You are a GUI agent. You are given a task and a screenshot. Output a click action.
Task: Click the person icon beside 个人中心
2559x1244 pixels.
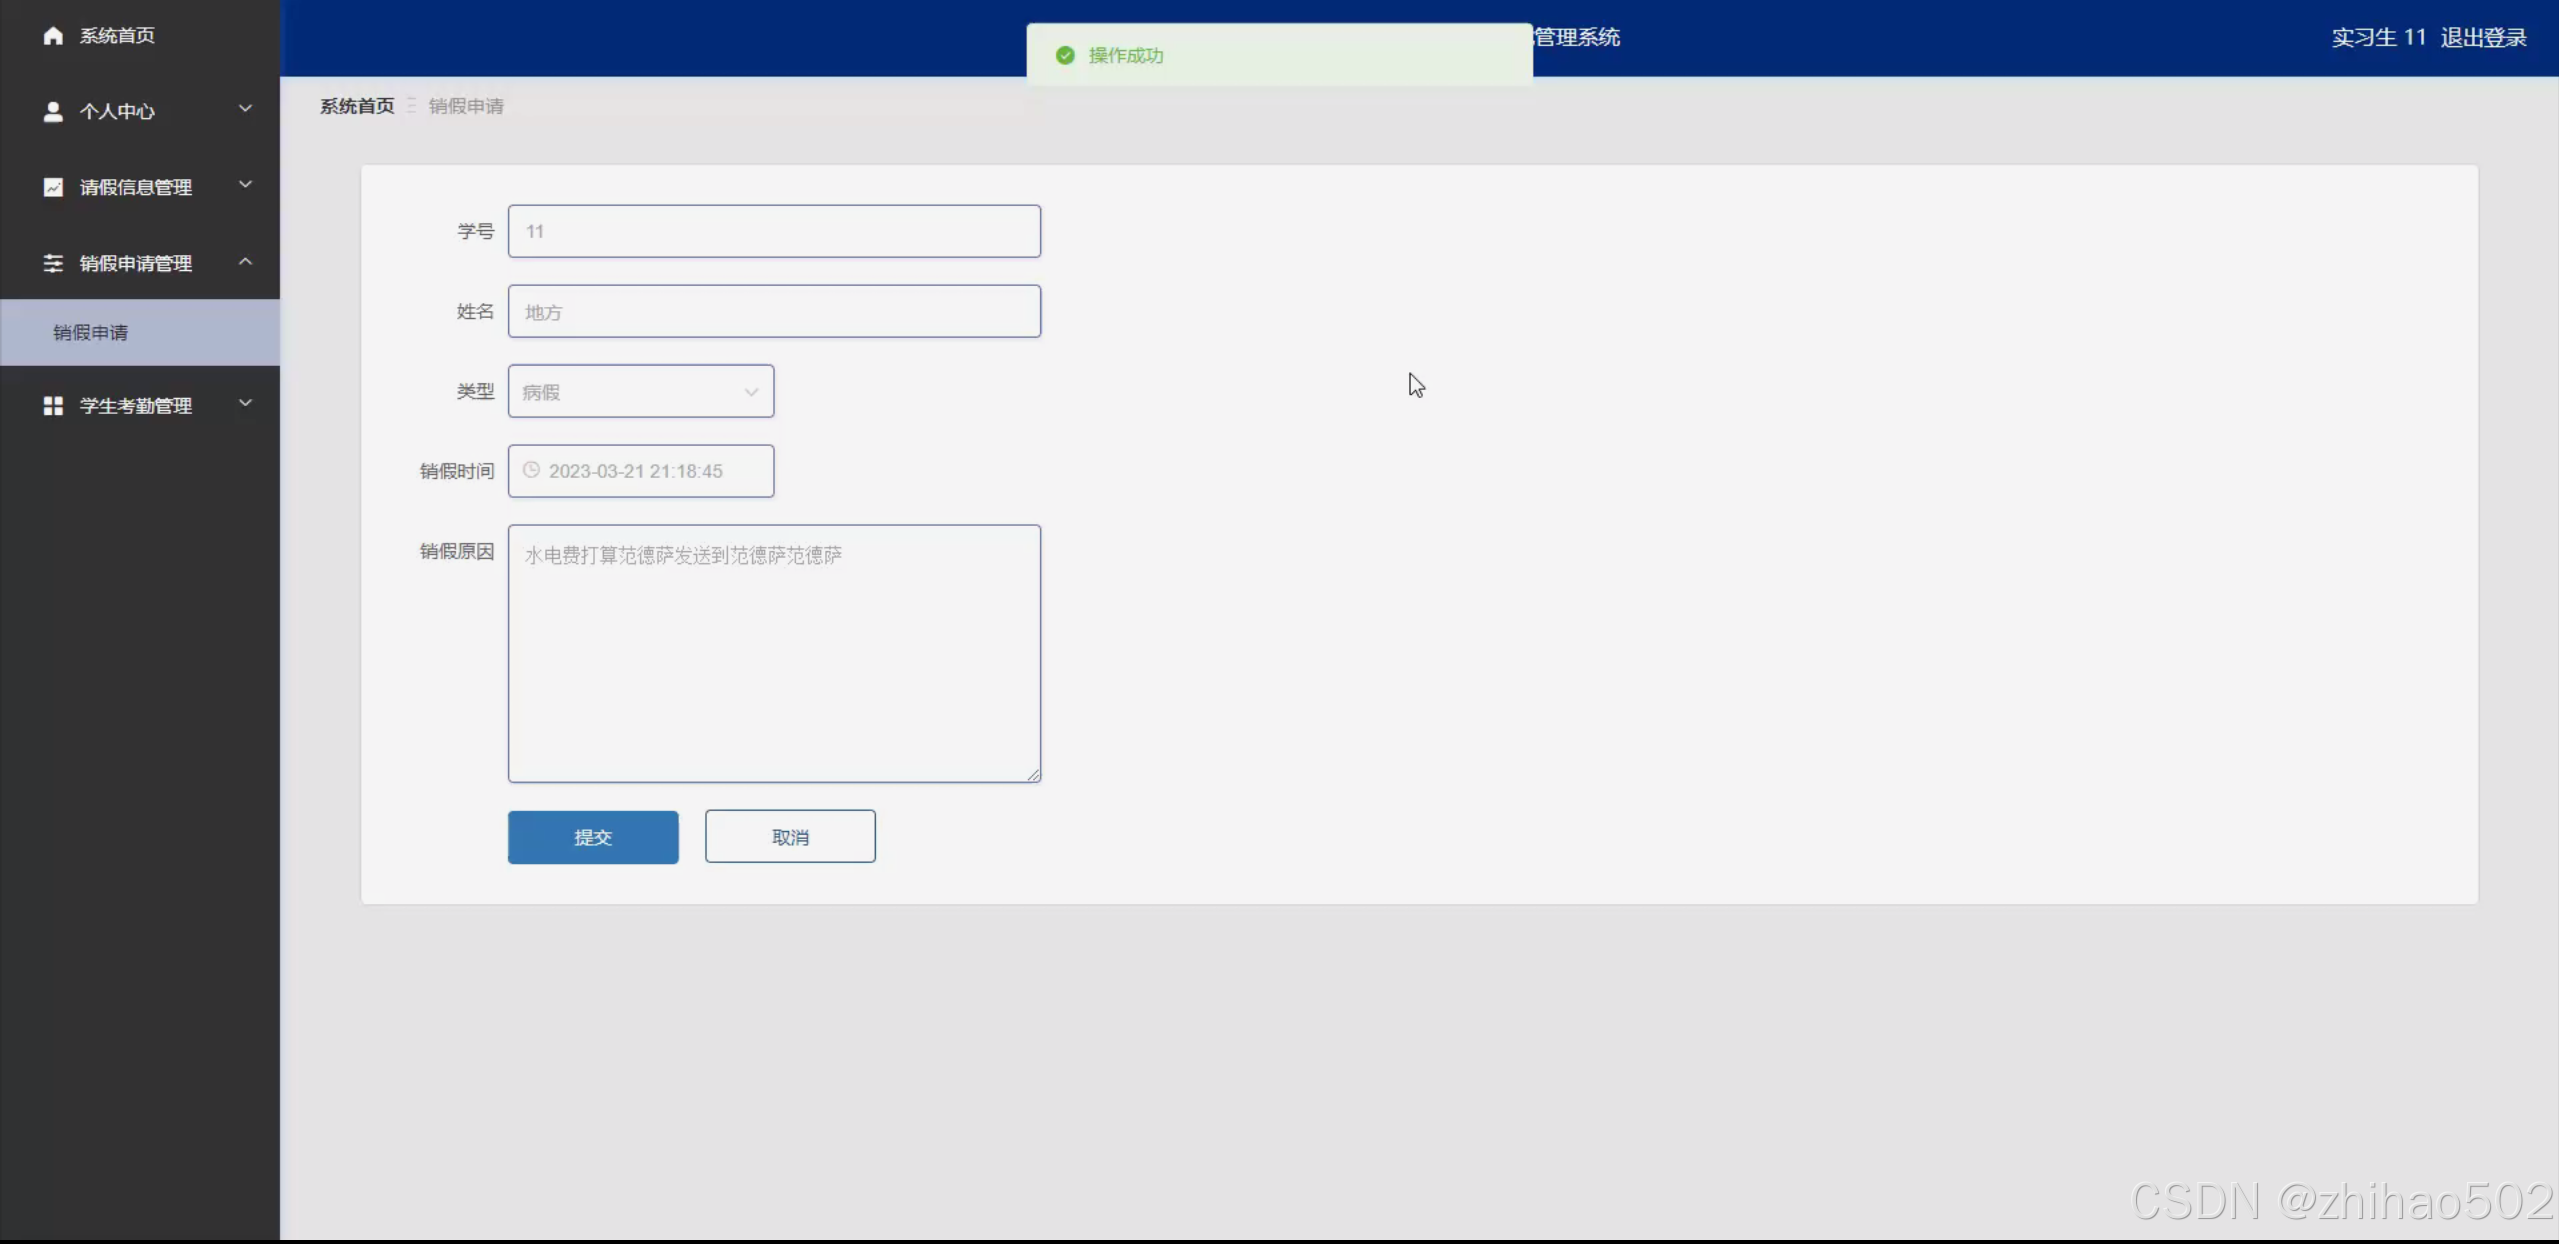[x=53, y=111]
